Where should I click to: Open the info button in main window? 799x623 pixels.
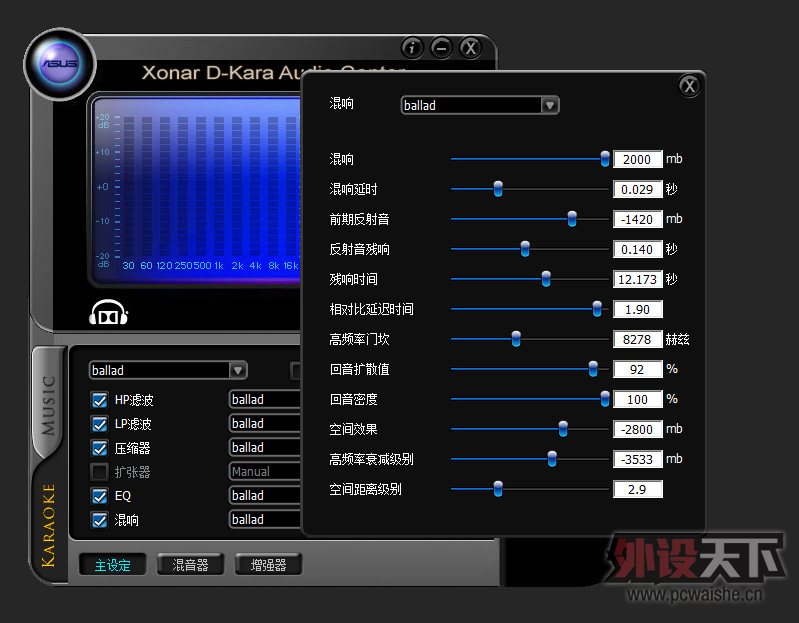click(x=412, y=48)
